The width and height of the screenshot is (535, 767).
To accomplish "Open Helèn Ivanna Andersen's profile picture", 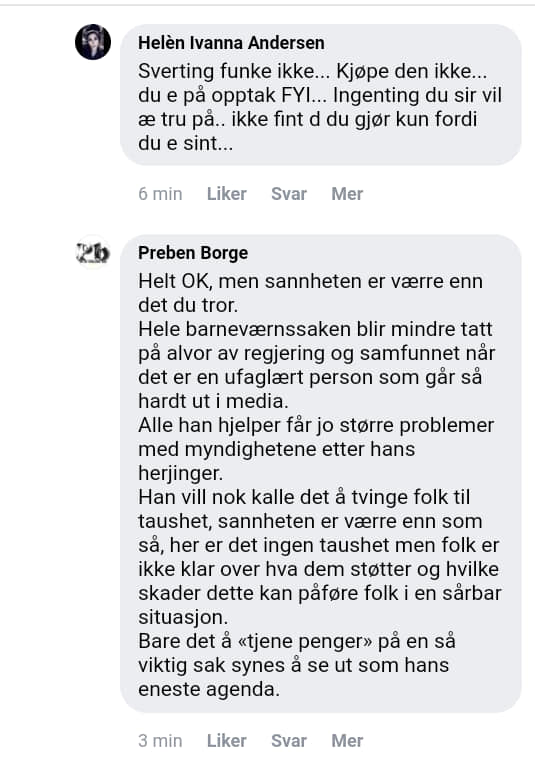I will 93,42.
